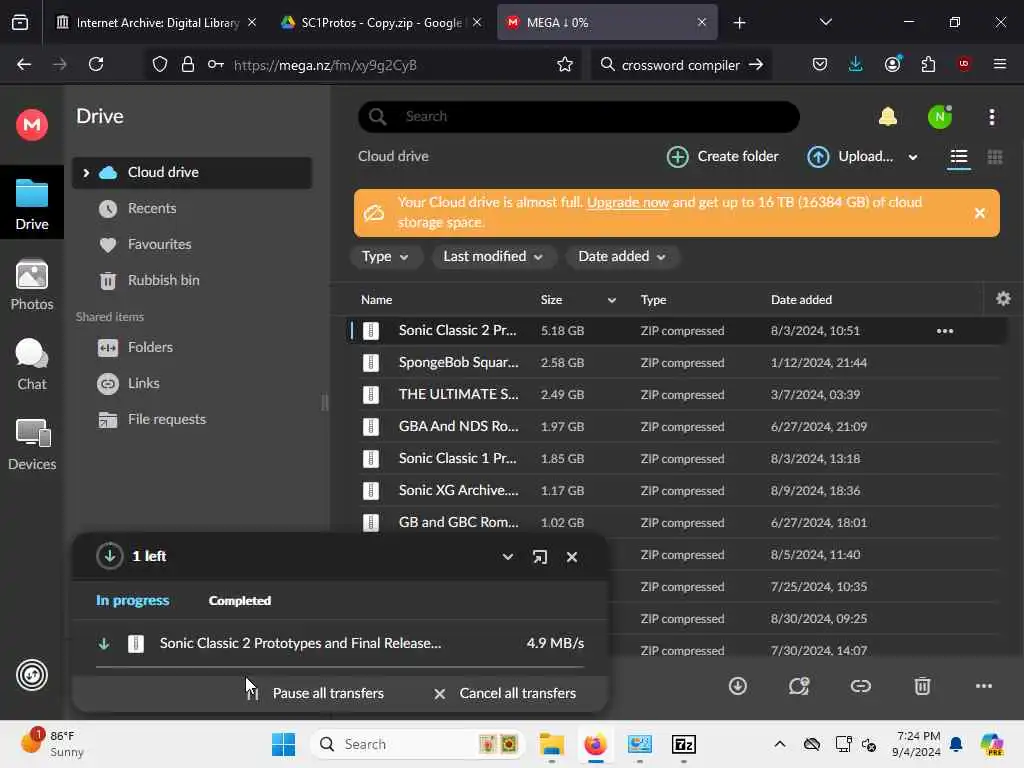Focus the MEGA search field
Viewport: 1024px width, 768px height.
[579, 117]
